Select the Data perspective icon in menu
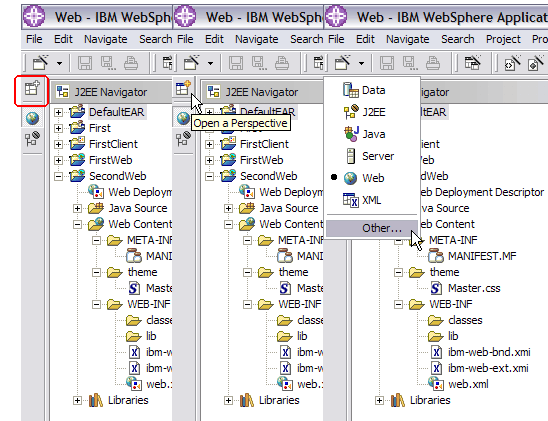This screenshot has height=421, width=548. 351,90
